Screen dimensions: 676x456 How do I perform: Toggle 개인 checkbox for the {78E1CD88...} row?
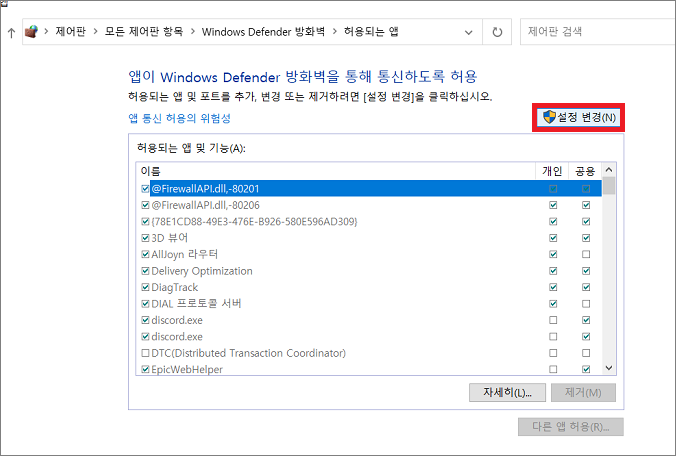click(x=553, y=222)
